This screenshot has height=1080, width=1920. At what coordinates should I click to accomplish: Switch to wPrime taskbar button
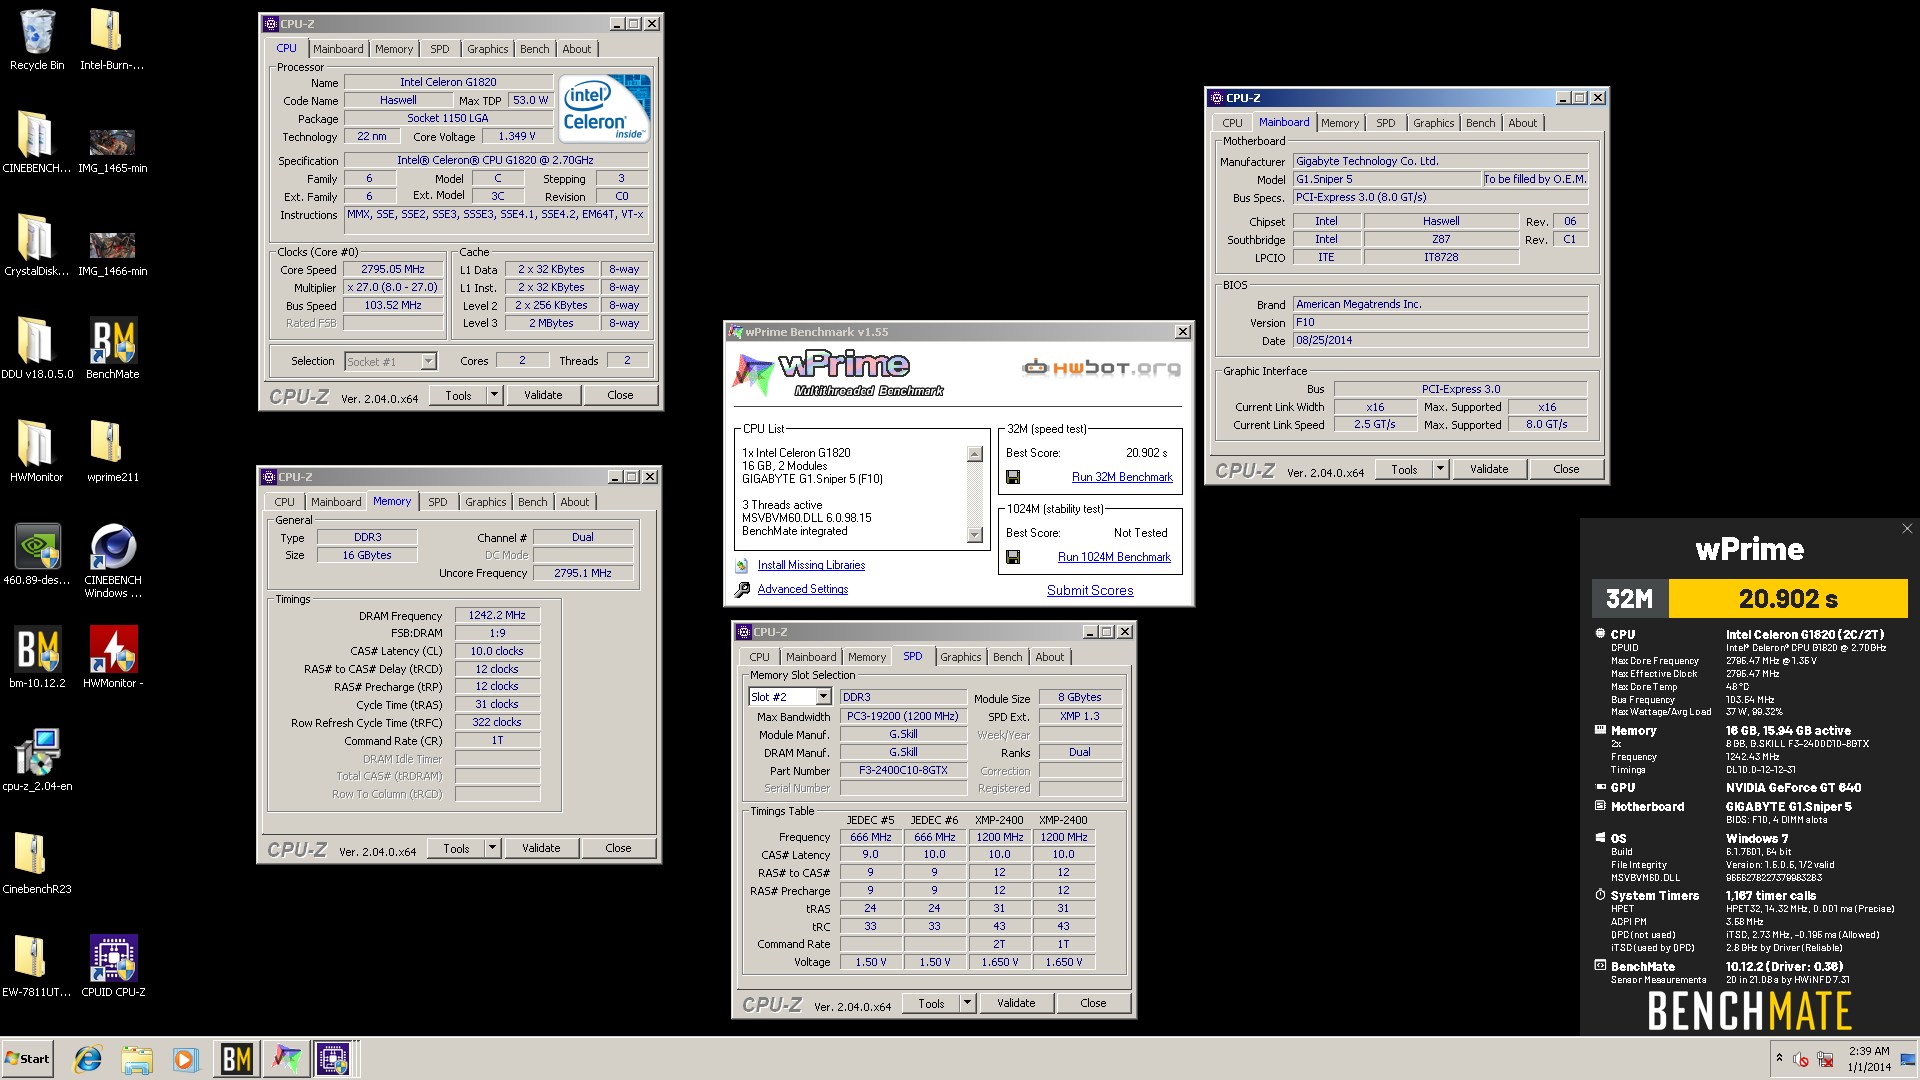click(285, 1059)
